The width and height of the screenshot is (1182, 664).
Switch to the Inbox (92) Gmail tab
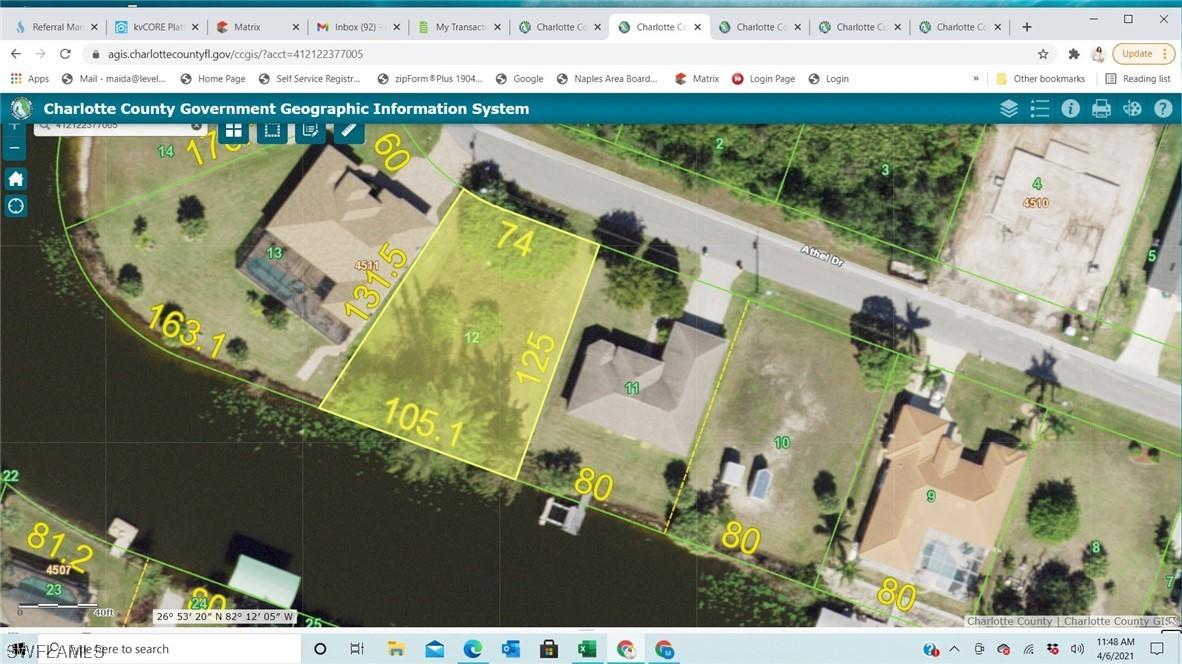355,27
